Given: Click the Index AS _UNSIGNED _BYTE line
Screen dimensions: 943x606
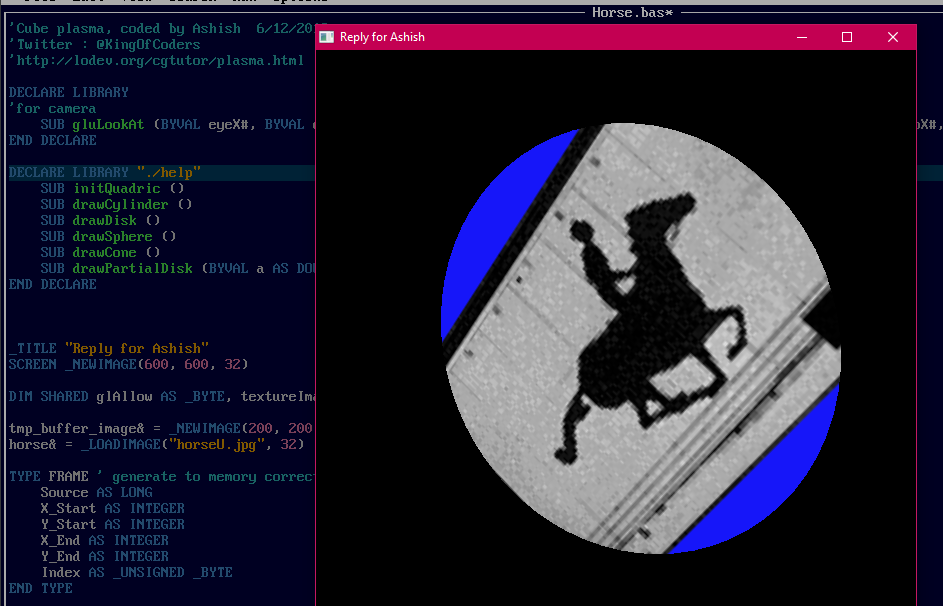Looking at the screenshot, I should pyautogui.click(x=136, y=573).
